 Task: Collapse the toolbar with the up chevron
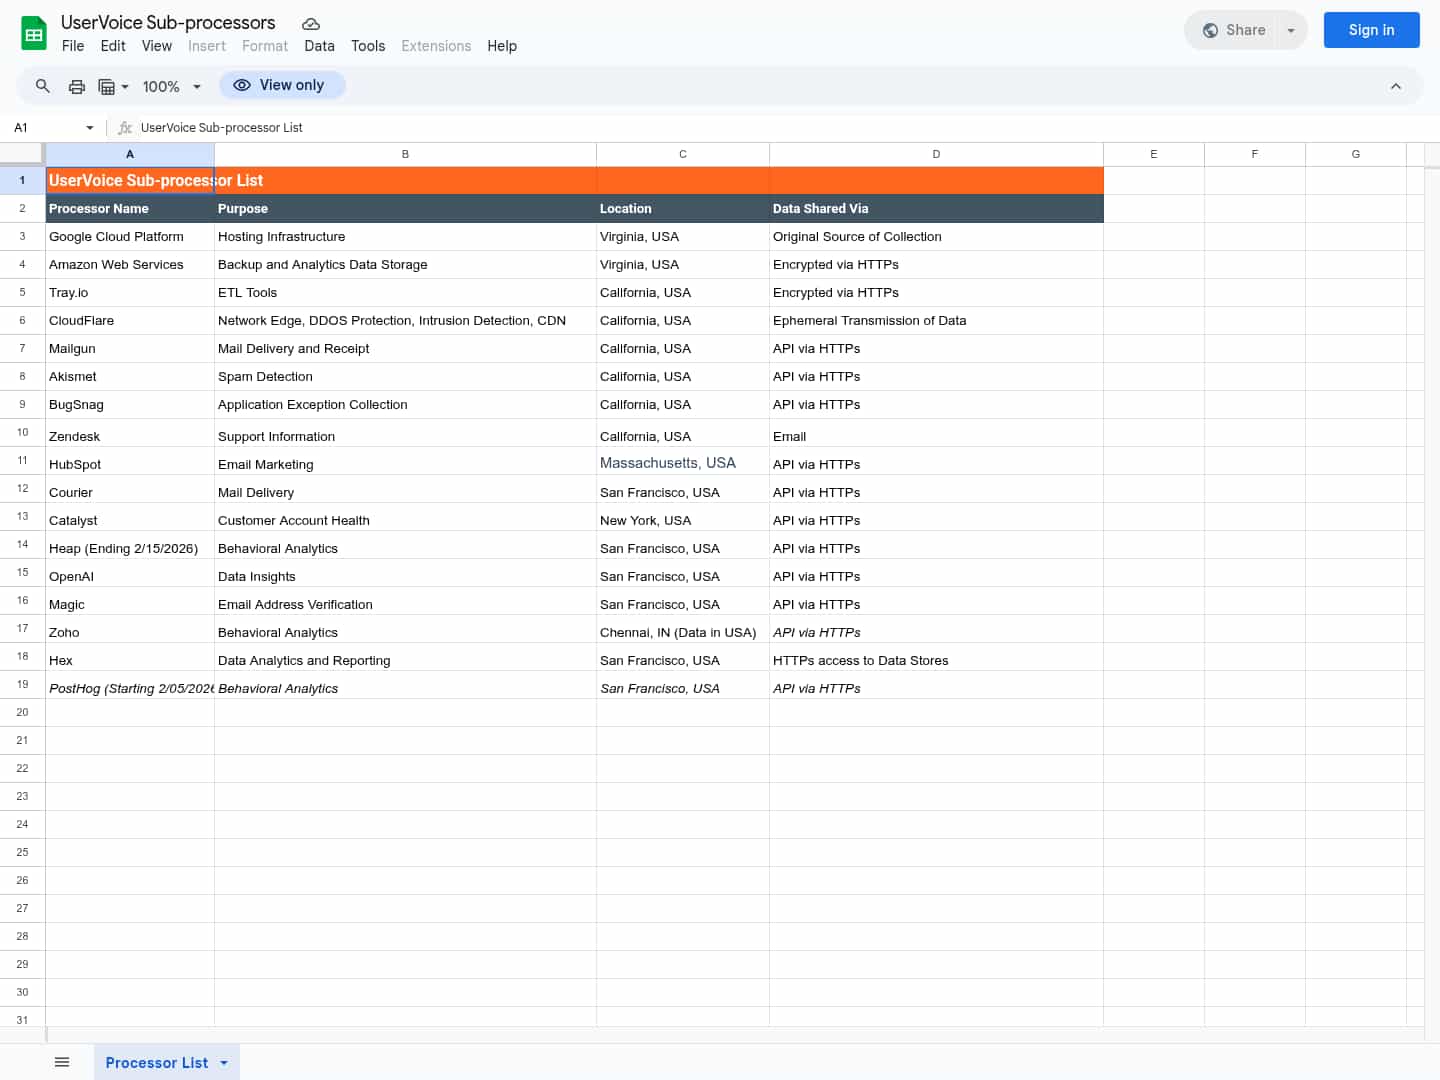[x=1396, y=86]
